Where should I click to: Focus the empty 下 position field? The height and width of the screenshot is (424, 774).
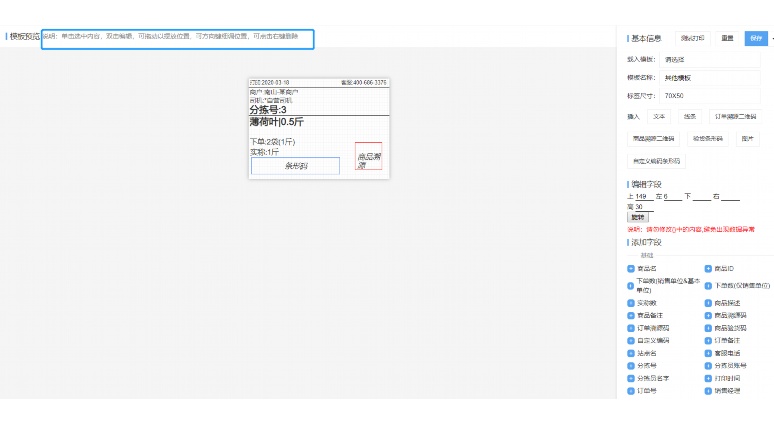point(701,196)
